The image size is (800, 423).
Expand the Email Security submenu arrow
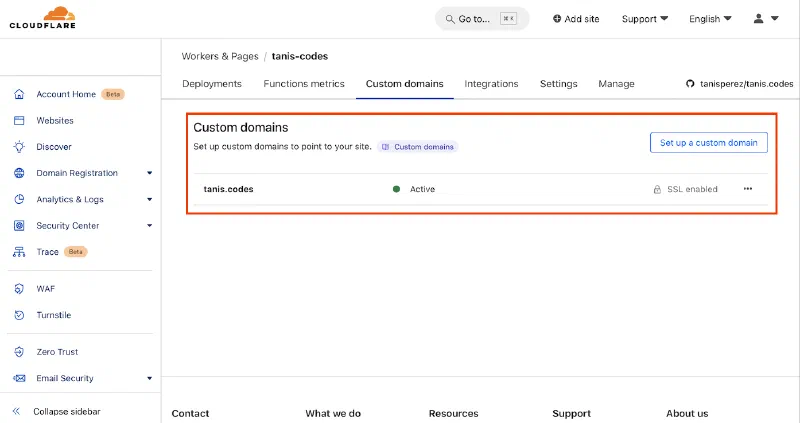click(149, 379)
